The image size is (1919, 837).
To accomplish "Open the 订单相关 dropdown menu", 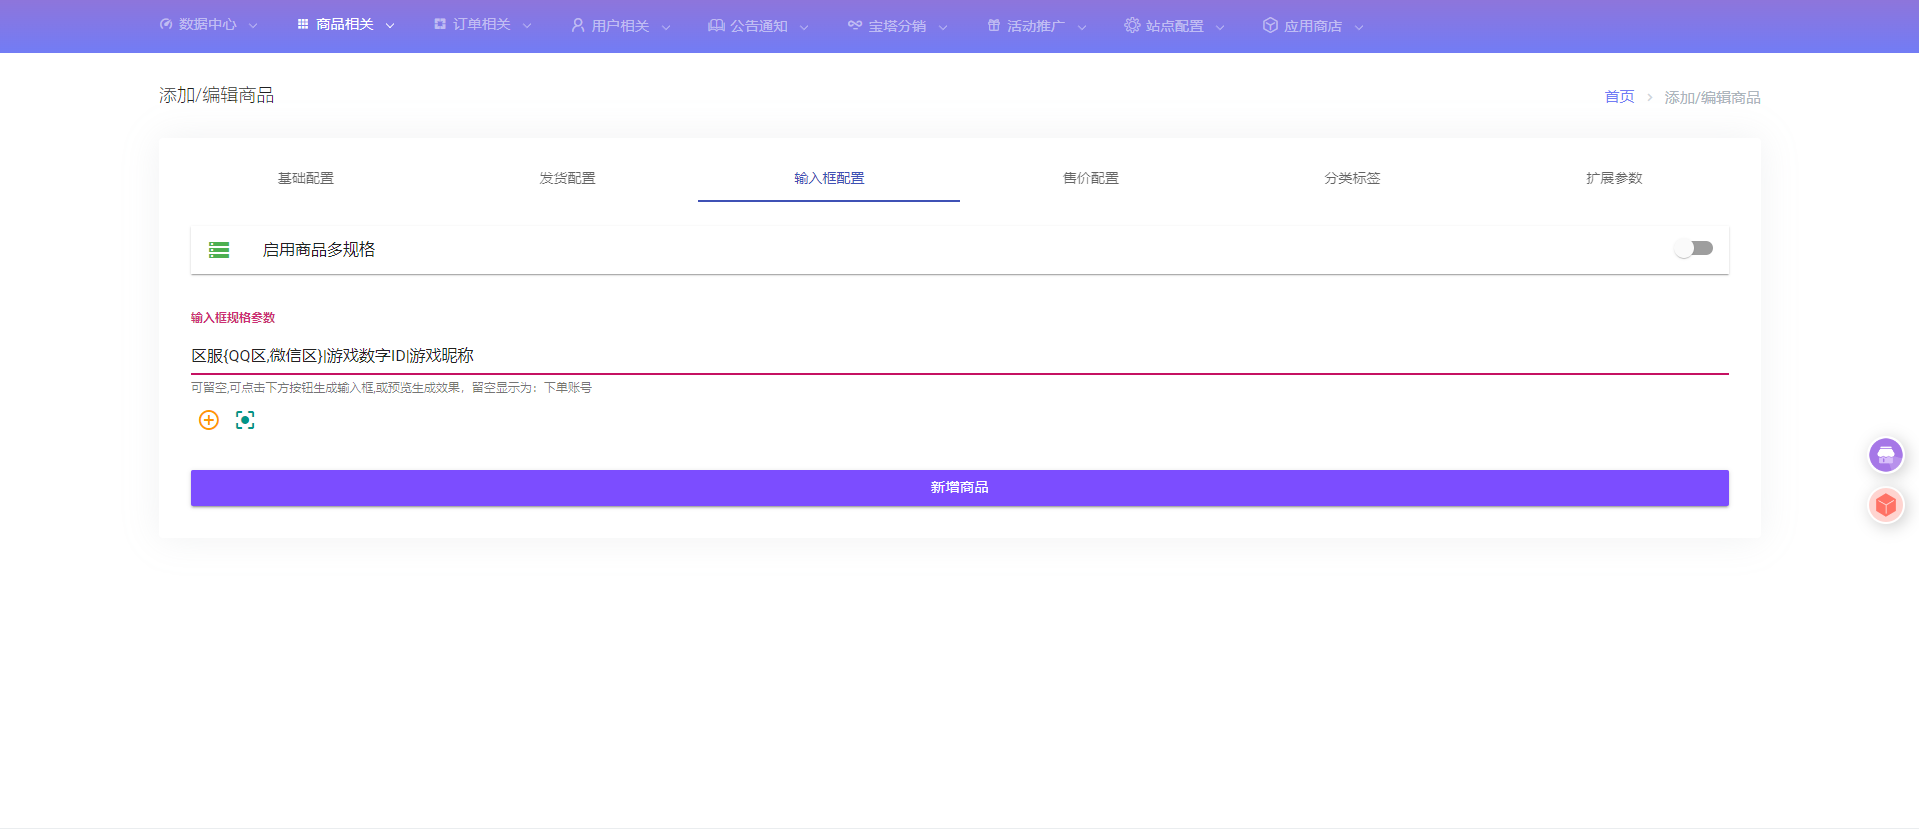I will (x=482, y=25).
